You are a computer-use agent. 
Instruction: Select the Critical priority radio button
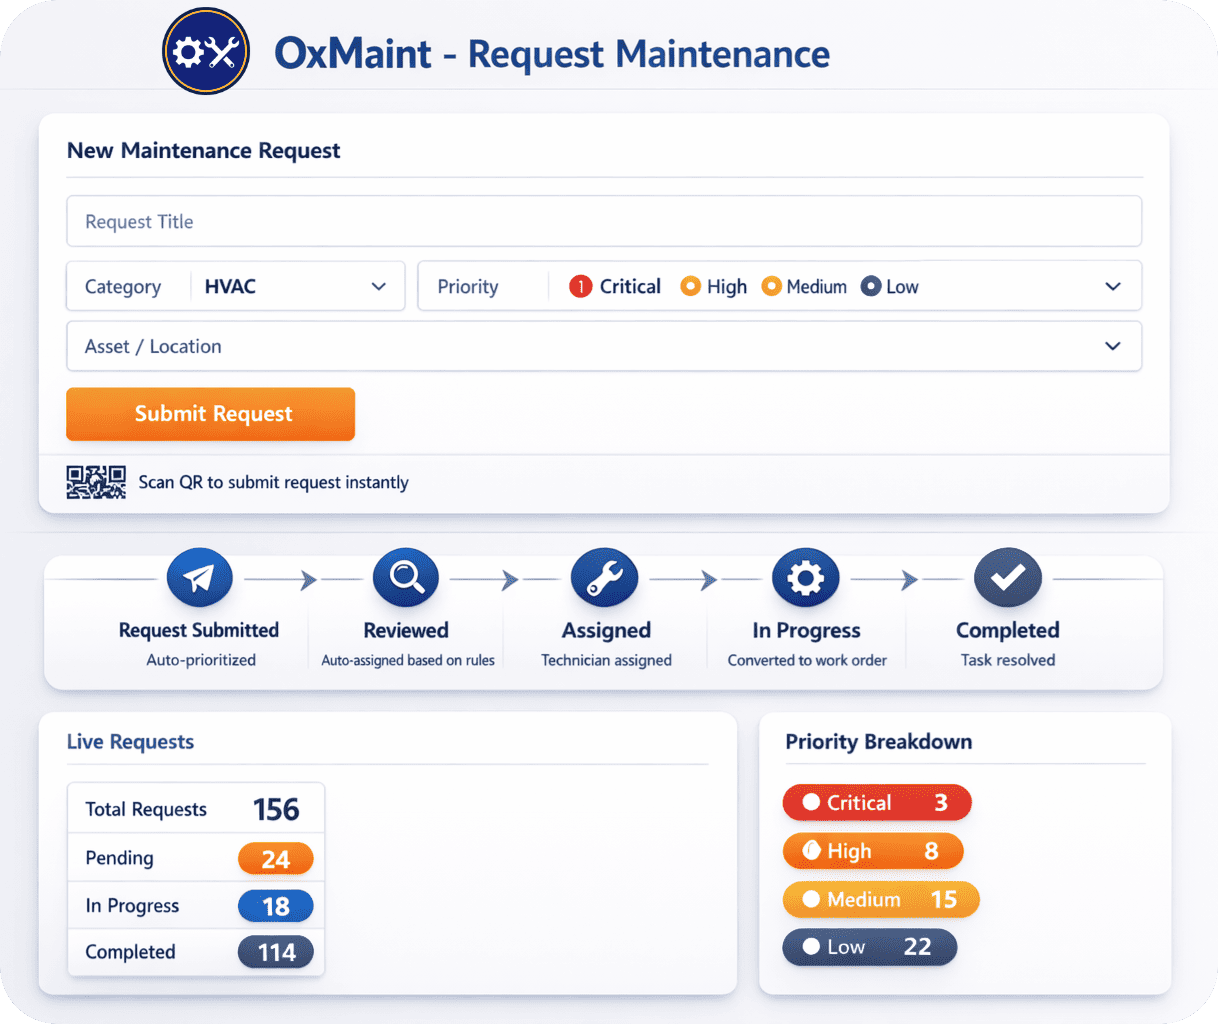point(580,286)
